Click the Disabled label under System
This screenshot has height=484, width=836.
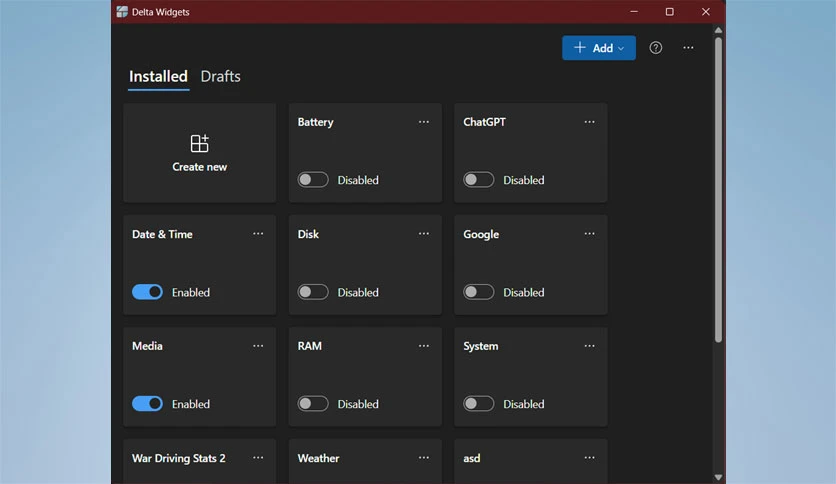point(524,404)
